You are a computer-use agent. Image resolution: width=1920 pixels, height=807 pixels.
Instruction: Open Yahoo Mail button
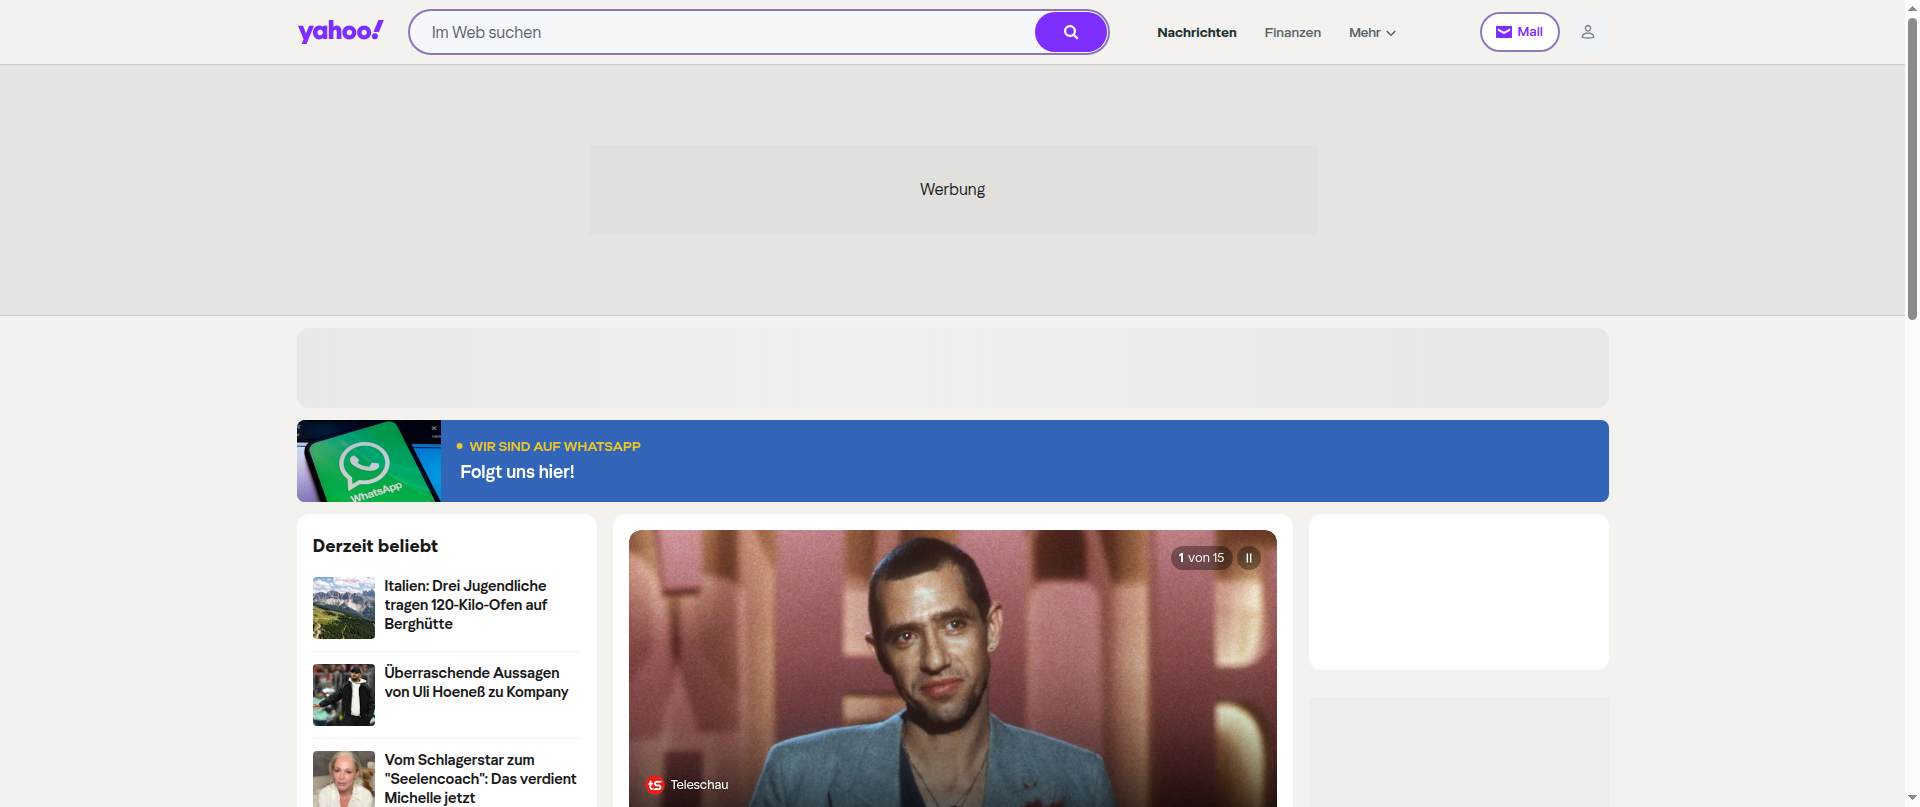[x=1519, y=32]
